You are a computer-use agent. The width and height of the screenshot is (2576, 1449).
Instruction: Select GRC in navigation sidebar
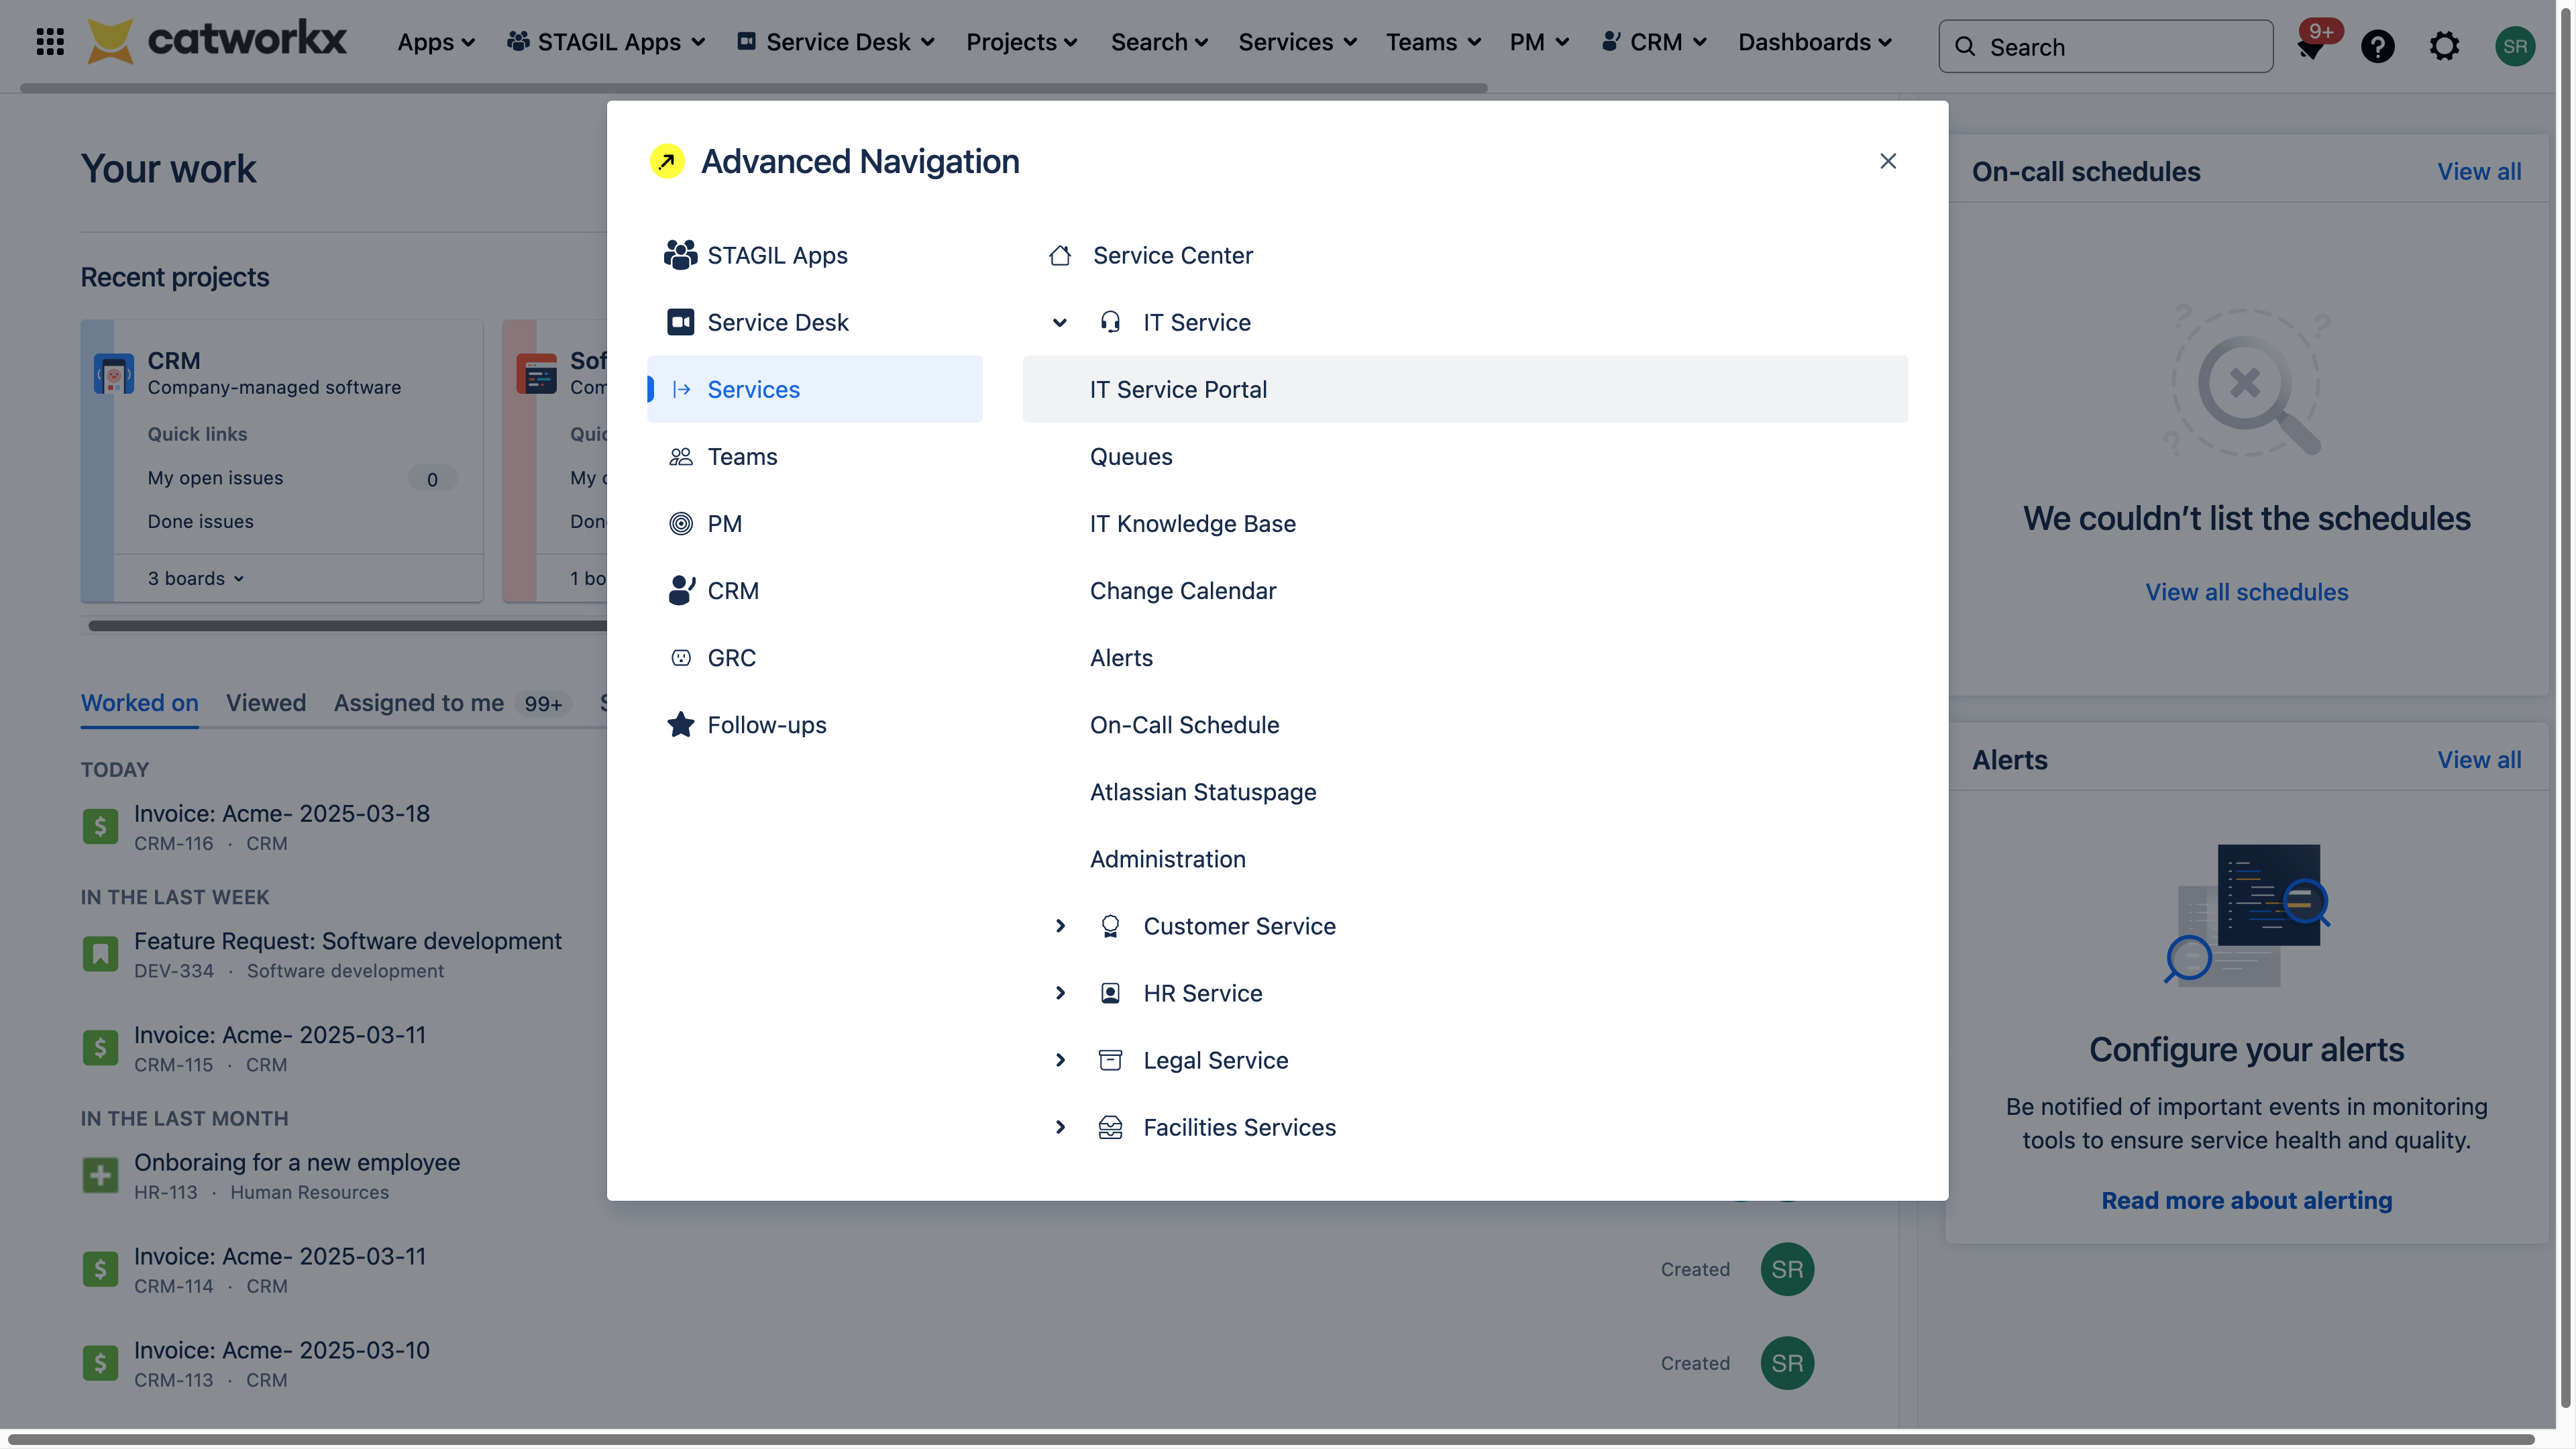[814, 657]
